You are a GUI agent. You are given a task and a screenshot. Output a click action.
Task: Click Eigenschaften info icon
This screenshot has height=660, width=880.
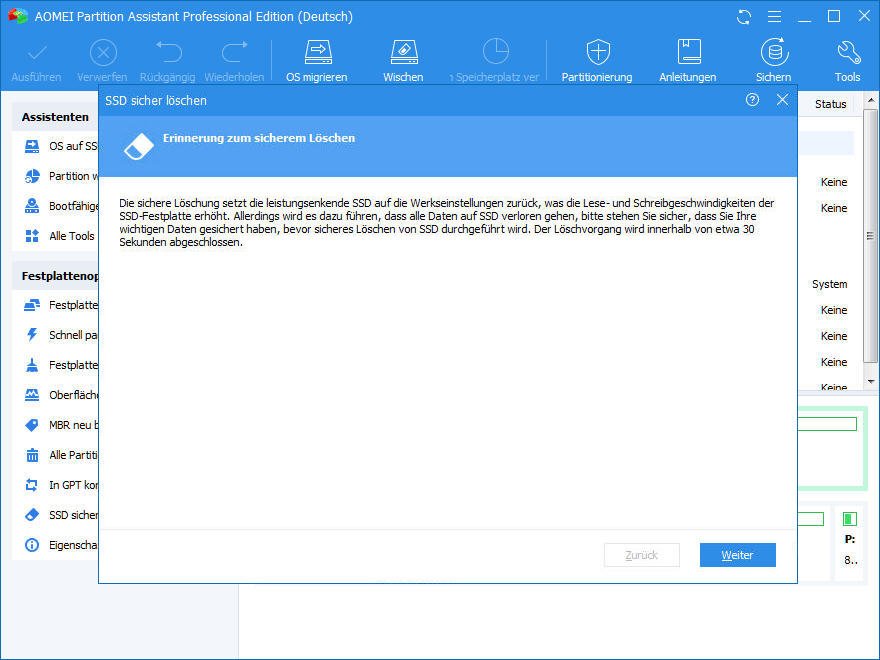click(32, 545)
